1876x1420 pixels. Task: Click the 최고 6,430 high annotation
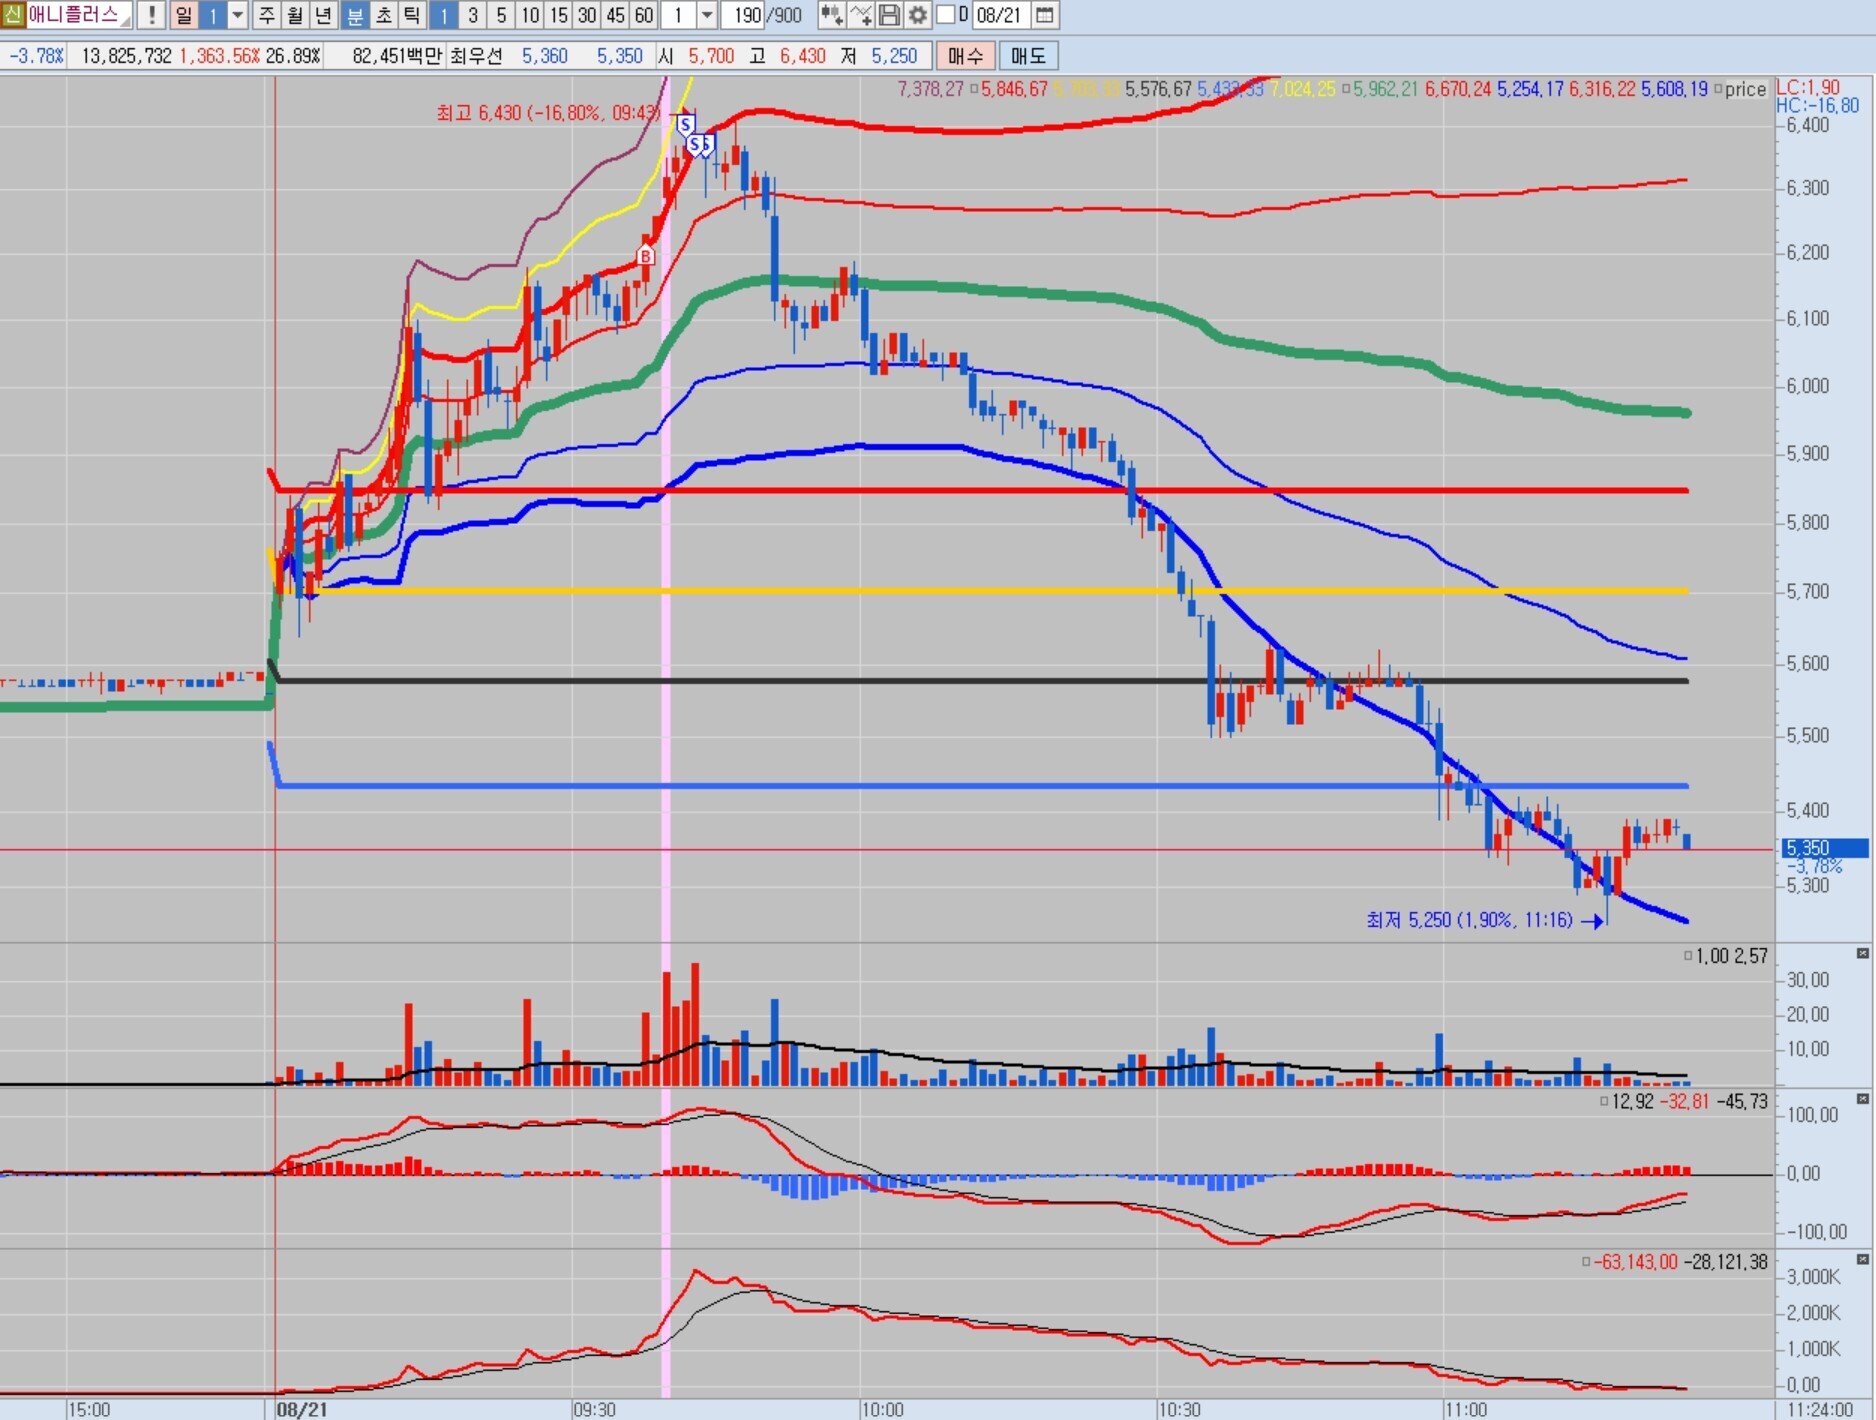(x=549, y=113)
